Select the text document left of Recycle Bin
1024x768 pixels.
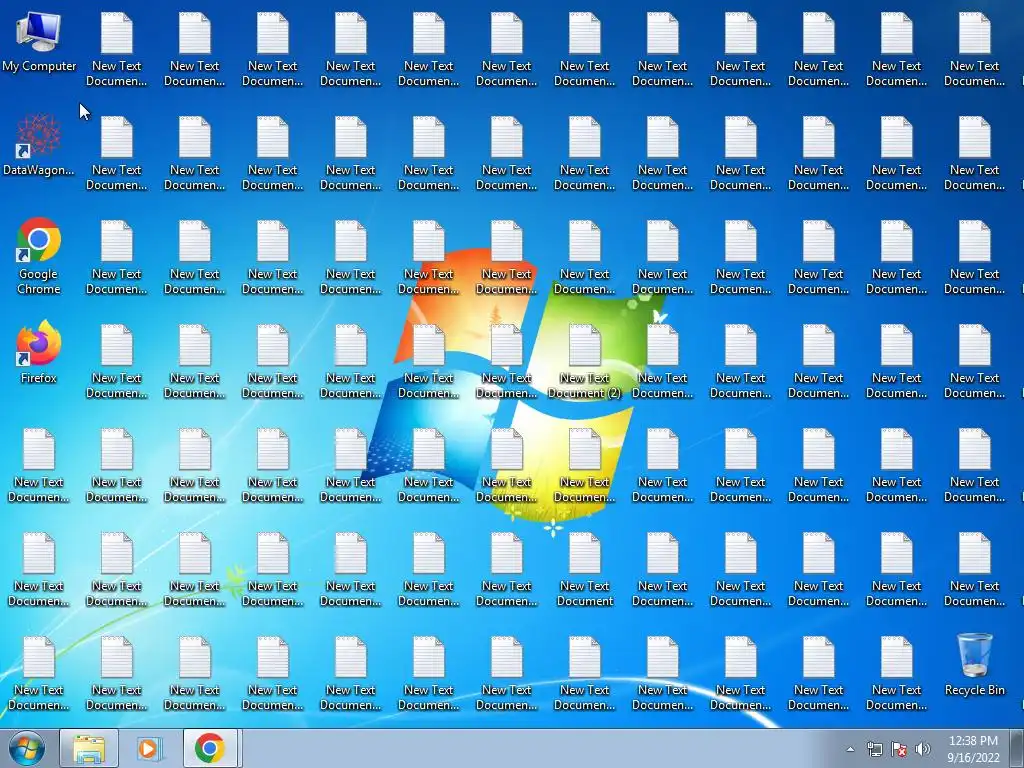pos(896,674)
